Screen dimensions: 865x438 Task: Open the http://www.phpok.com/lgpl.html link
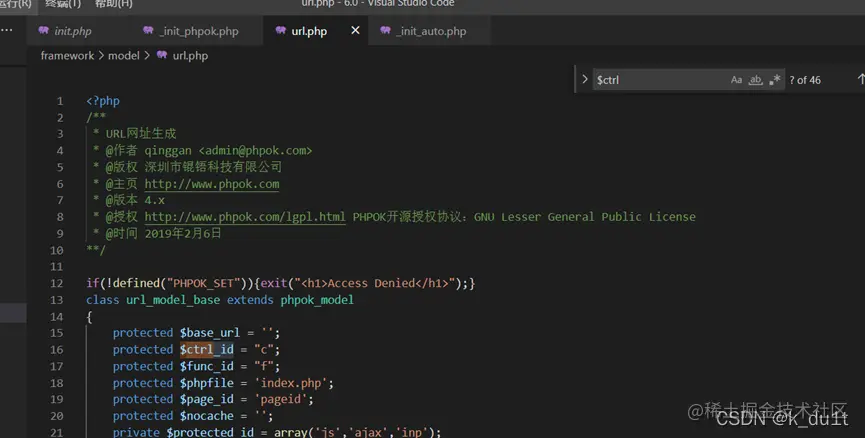click(245, 217)
